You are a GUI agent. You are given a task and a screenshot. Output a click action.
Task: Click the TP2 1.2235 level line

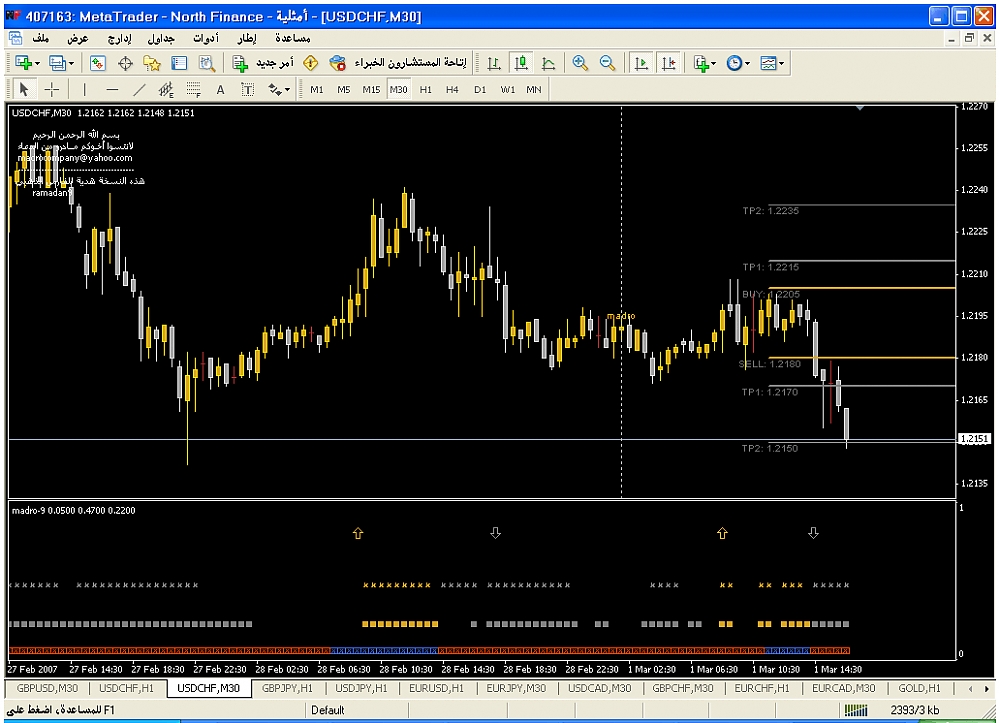[861, 205]
